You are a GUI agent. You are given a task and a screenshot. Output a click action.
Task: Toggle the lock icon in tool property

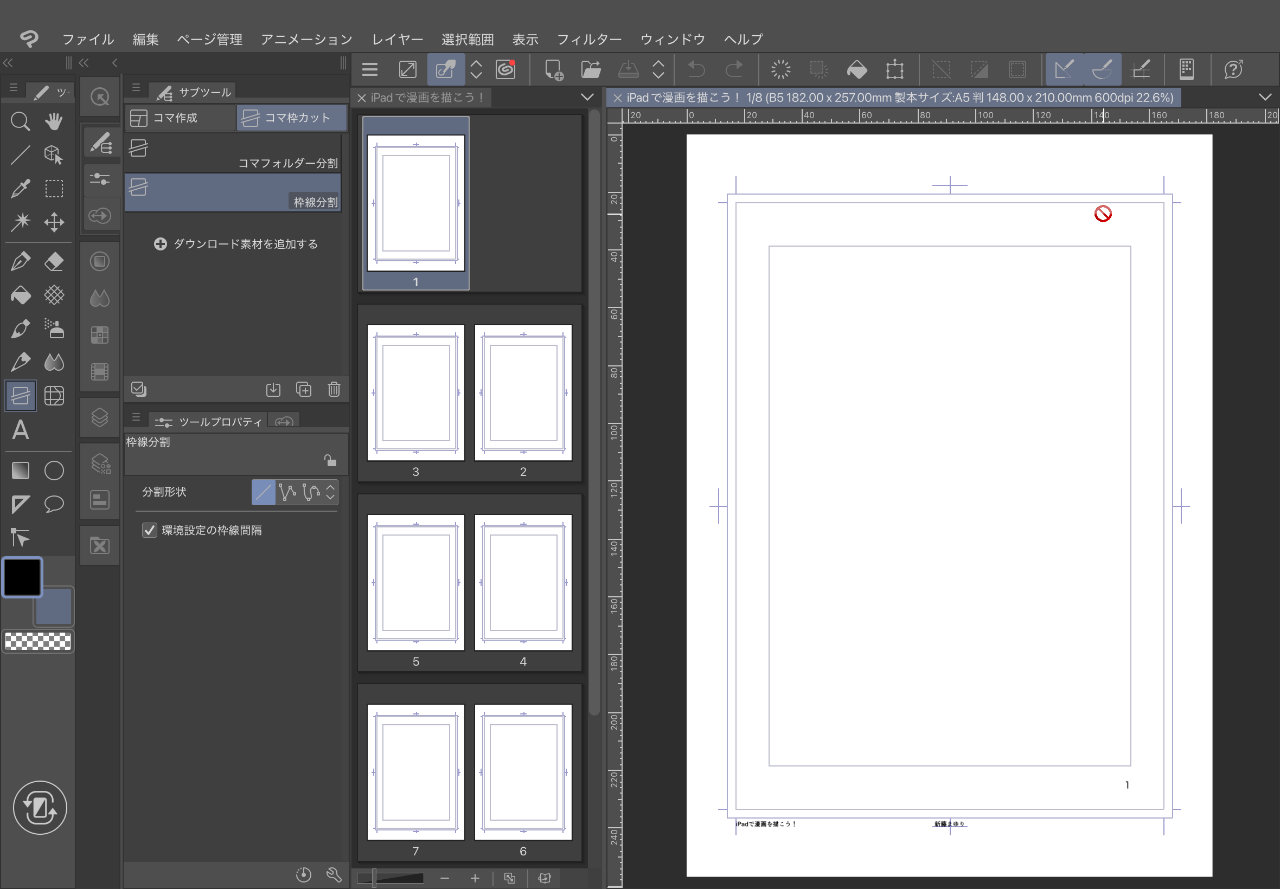point(329,460)
